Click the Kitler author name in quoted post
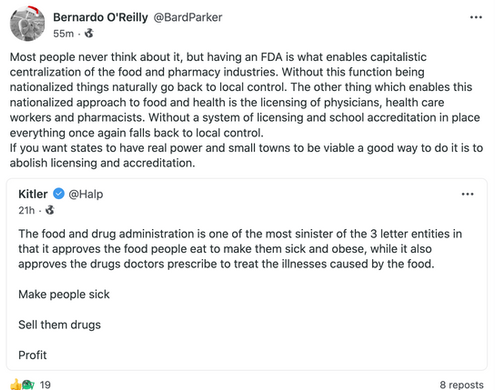The width and height of the screenshot is (495, 390). pyautogui.click(x=33, y=194)
